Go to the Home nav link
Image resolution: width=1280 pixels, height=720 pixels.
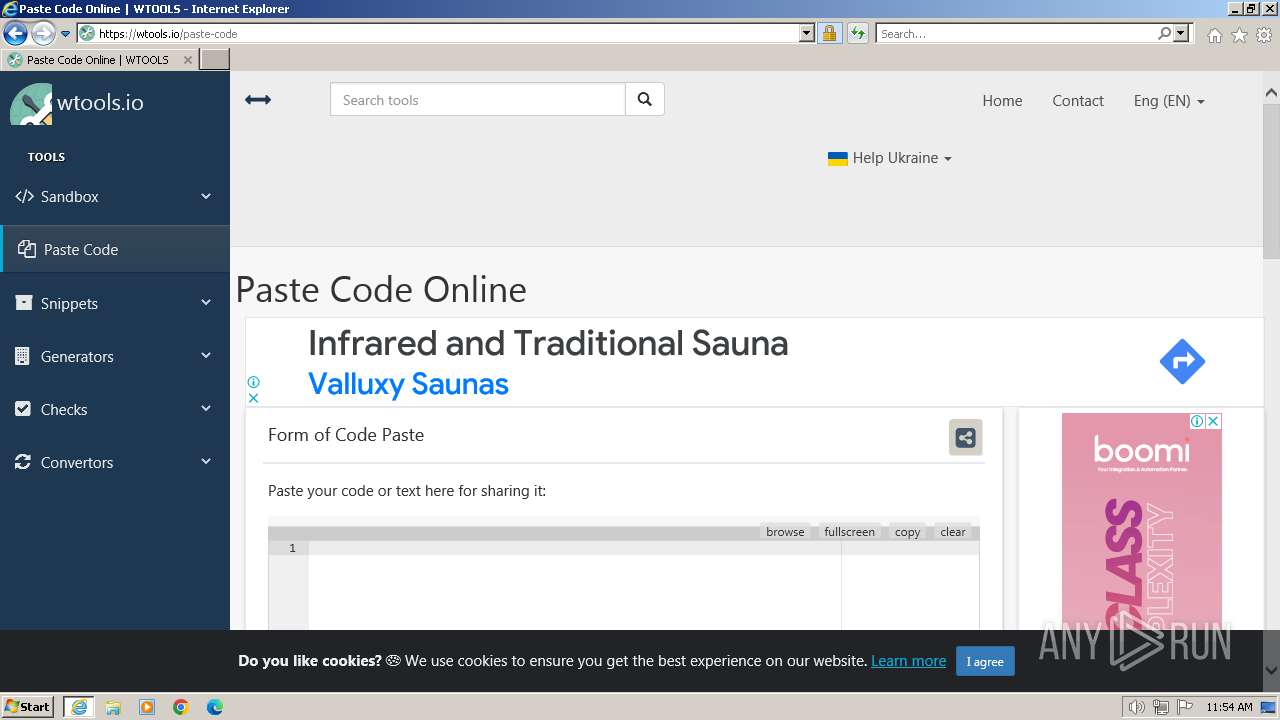pos(1002,100)
